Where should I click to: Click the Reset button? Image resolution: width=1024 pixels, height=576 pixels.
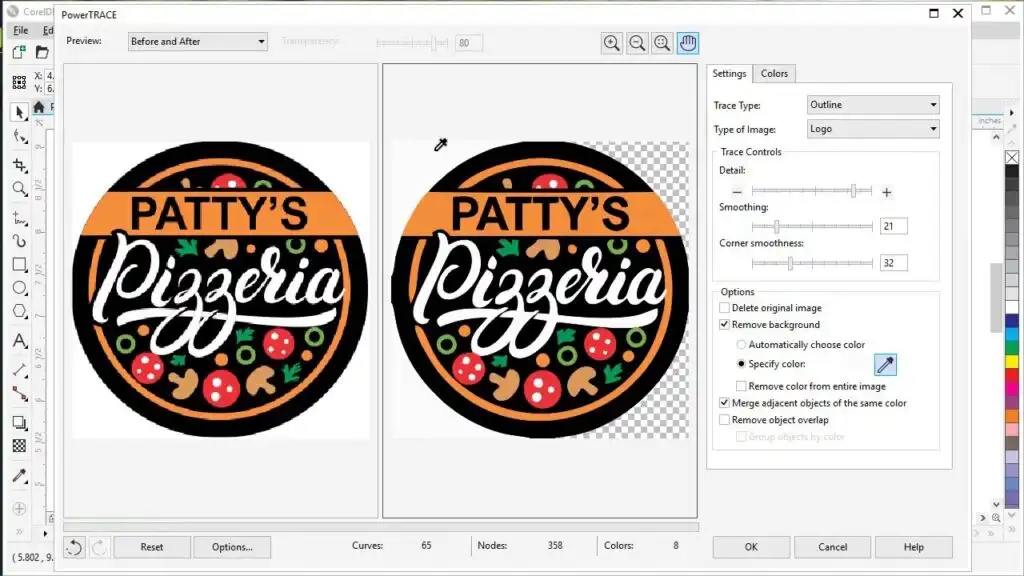[x=151, y=547]
